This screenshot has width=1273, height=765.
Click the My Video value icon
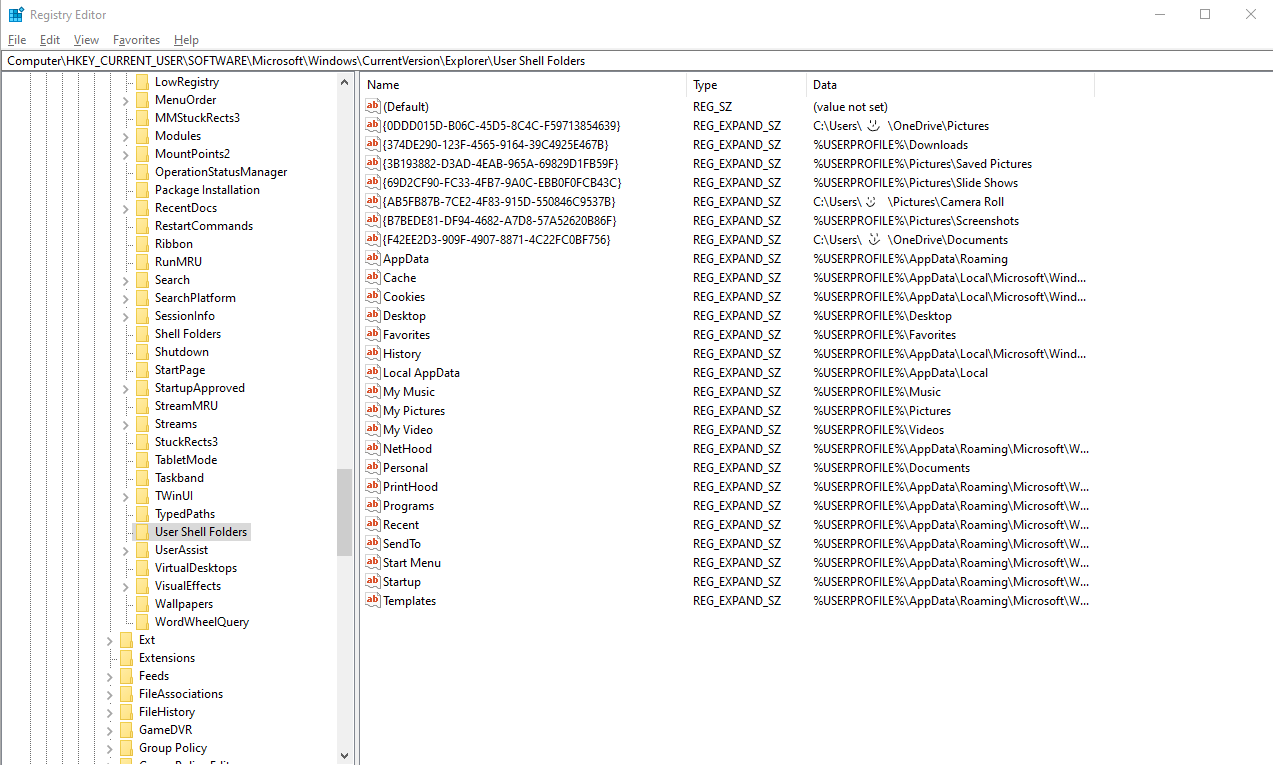[x=373, y=429]
